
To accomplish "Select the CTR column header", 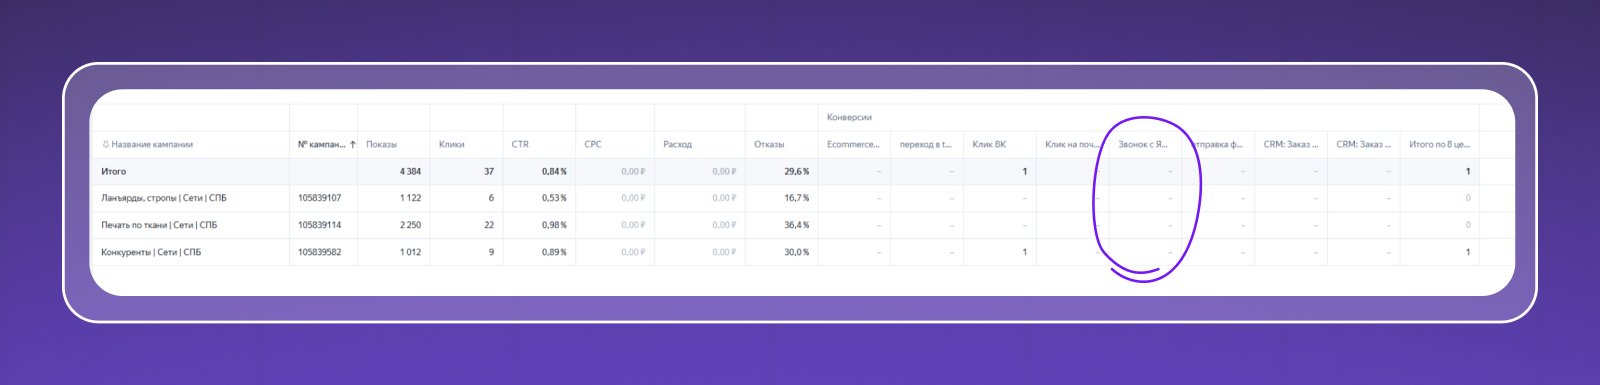I will pyautogui.click(x=520, y=145).
